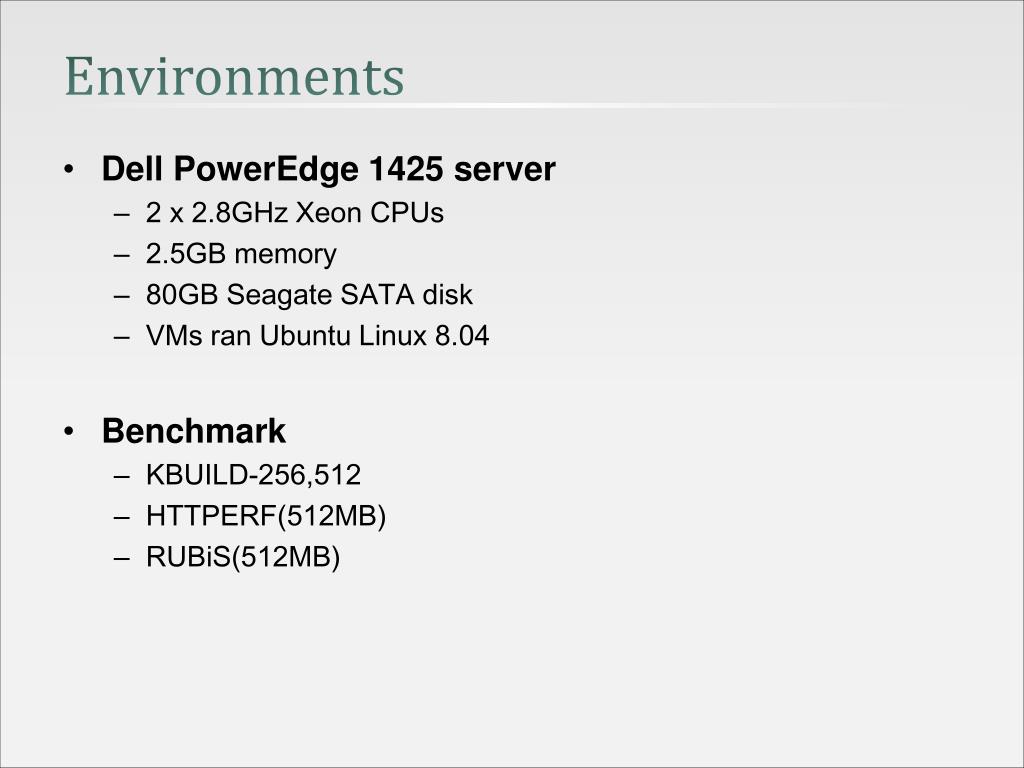Select the KBUILD-256,512 item
Screen dimensions: 1024x768
click(x=253, y=475)
